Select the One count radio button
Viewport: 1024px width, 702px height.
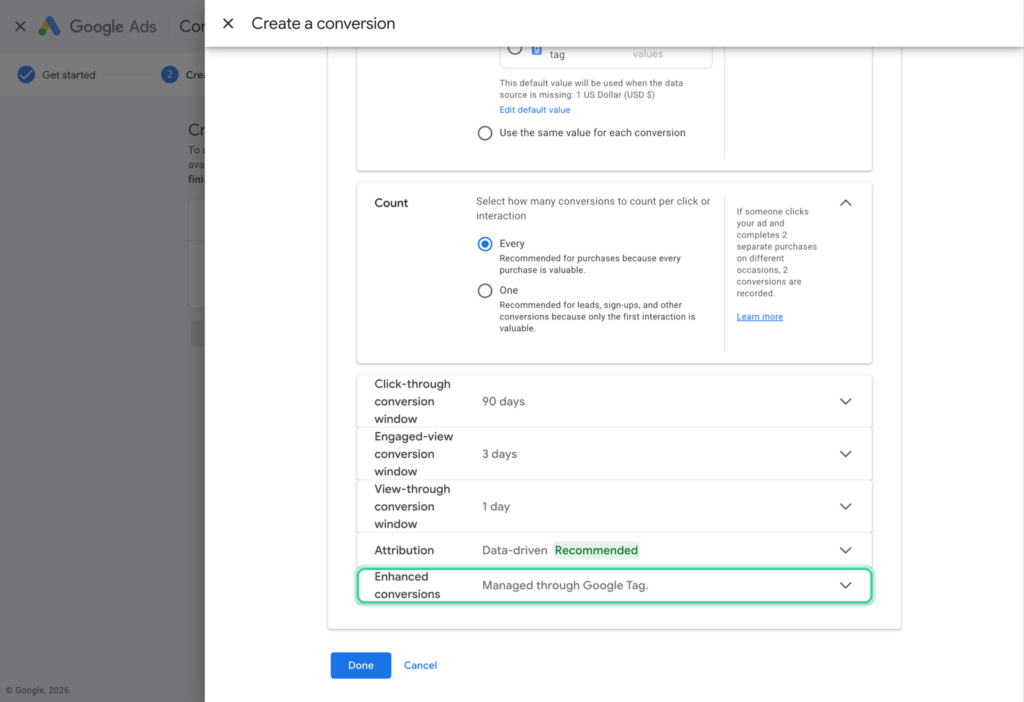click(485, 291)
